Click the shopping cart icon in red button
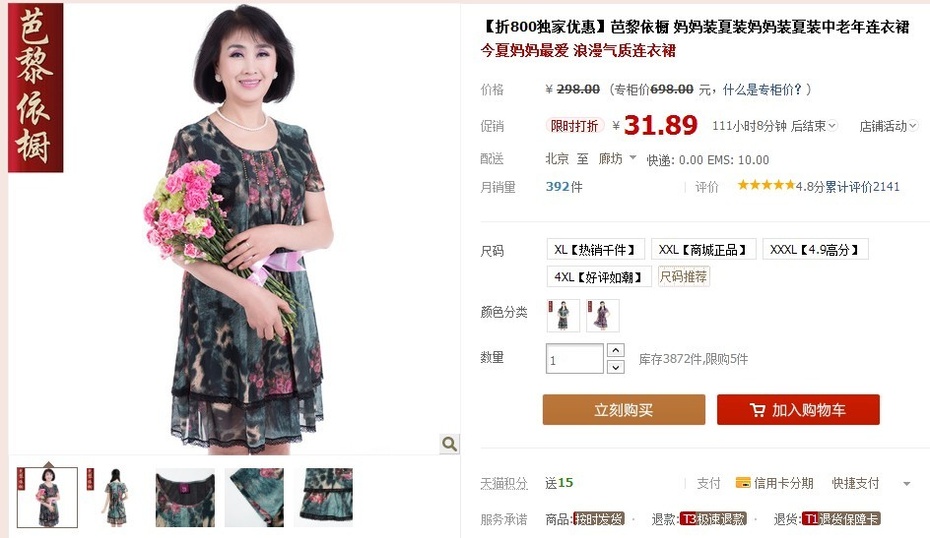 click(x=757, y=410)
